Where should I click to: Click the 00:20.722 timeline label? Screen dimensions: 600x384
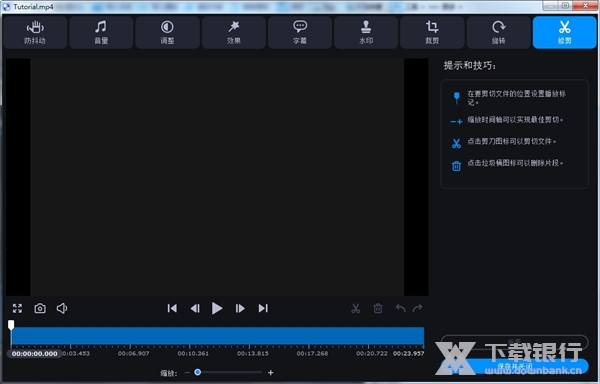tap(372, 353)
